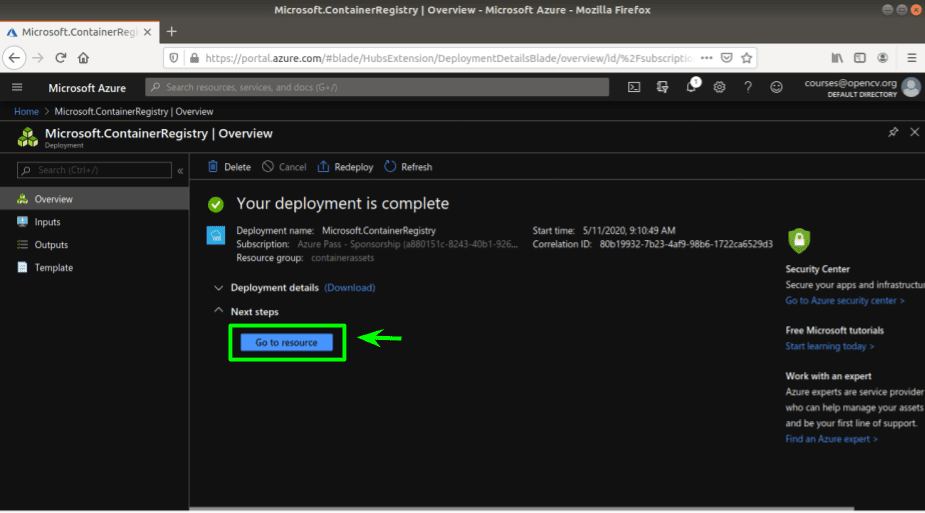
Task: Open Go to Azure security center link
Action: [844, 301]
